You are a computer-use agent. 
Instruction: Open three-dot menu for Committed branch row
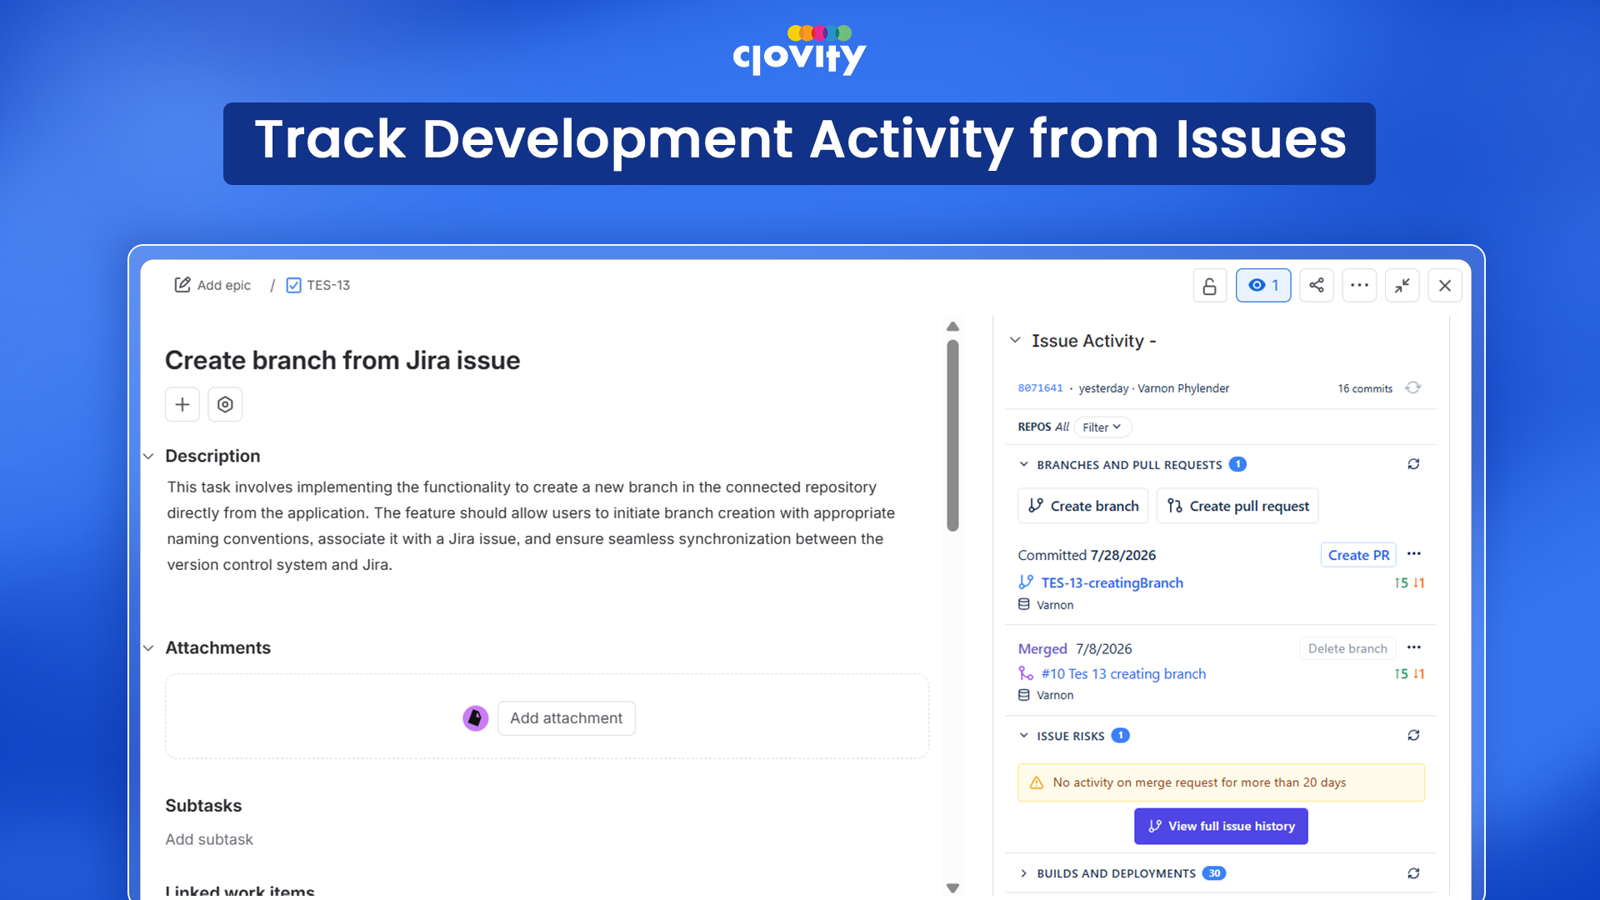point(1414,554)
